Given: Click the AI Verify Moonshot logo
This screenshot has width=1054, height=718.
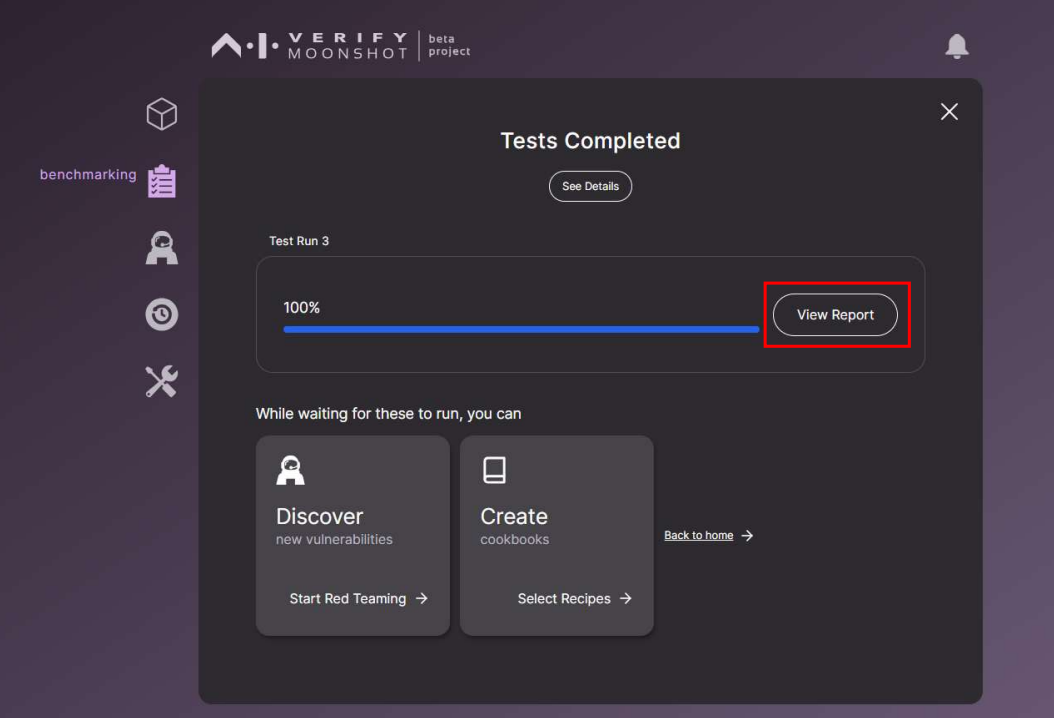Looking at the screenshot, I should [341, 46].
